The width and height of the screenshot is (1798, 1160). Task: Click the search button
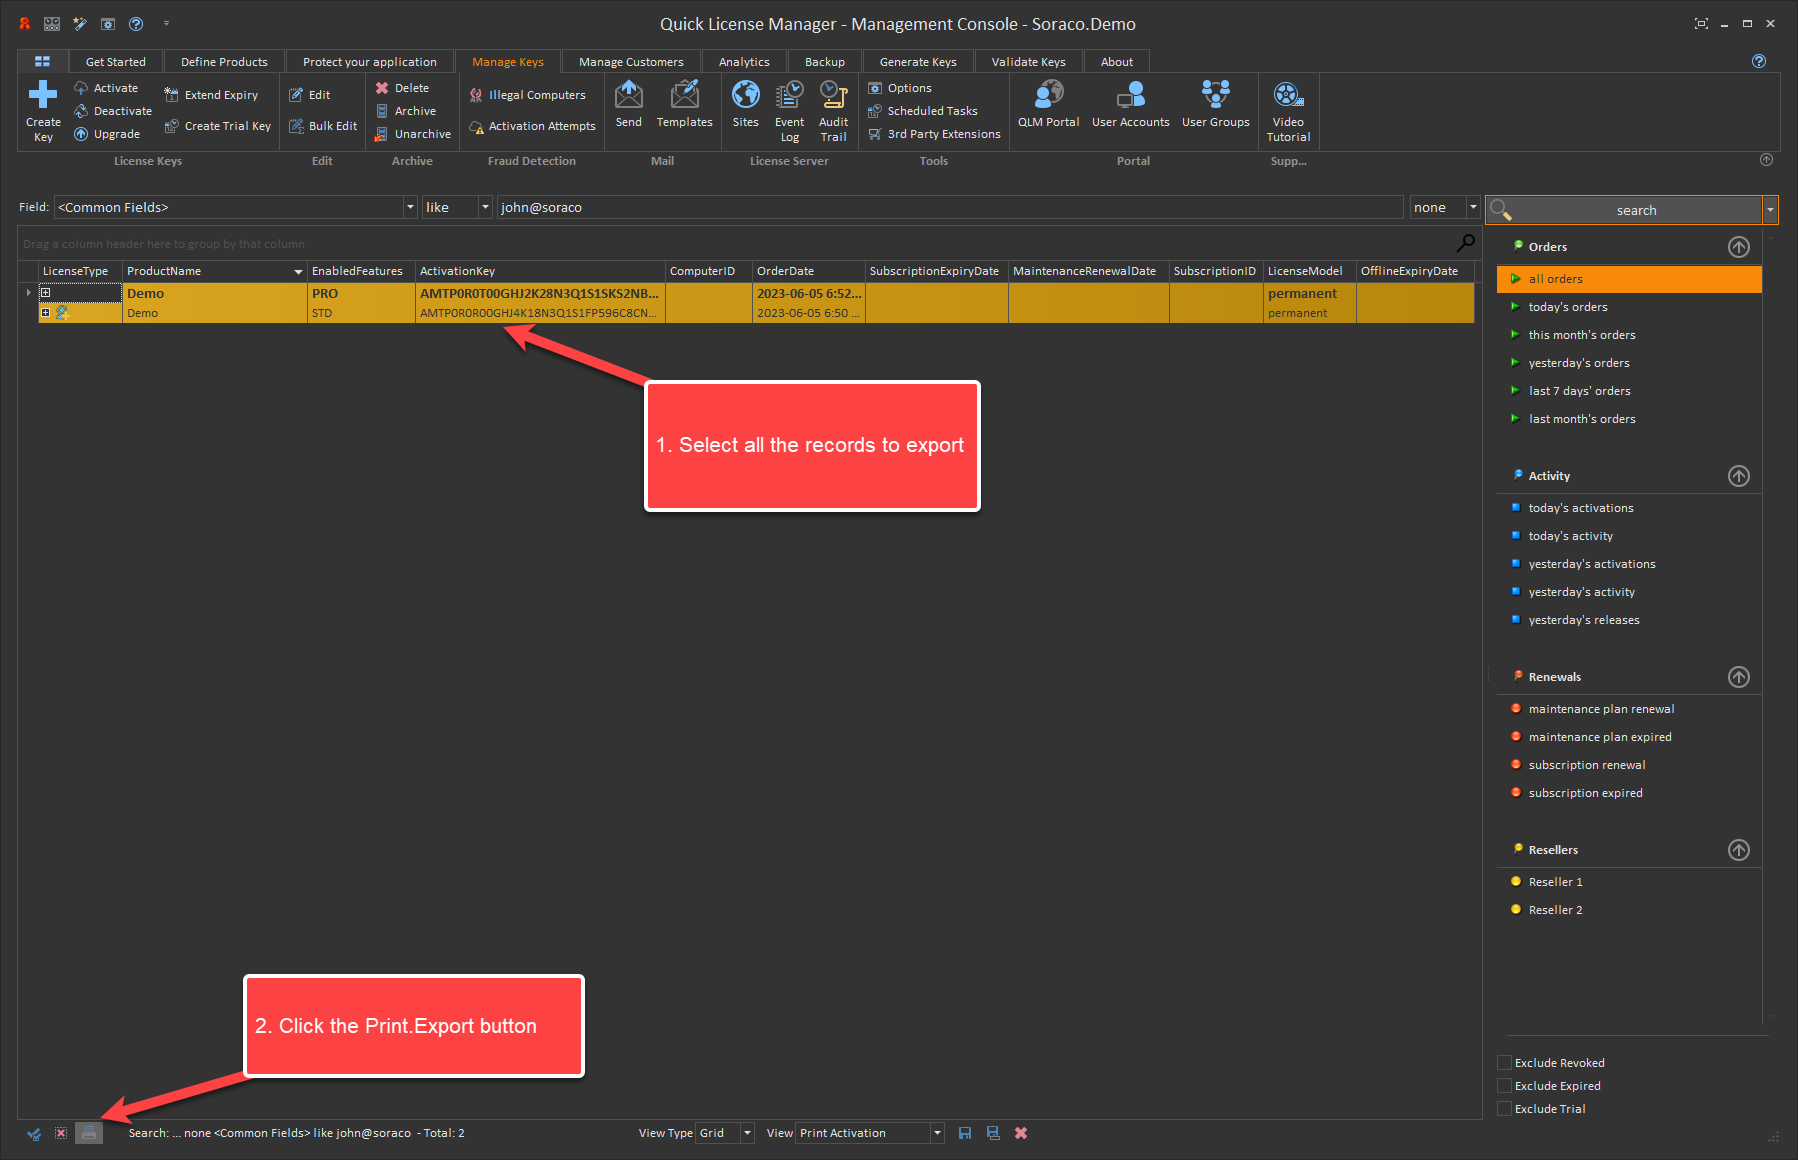pyautogui.click(x=1624, y=210)
